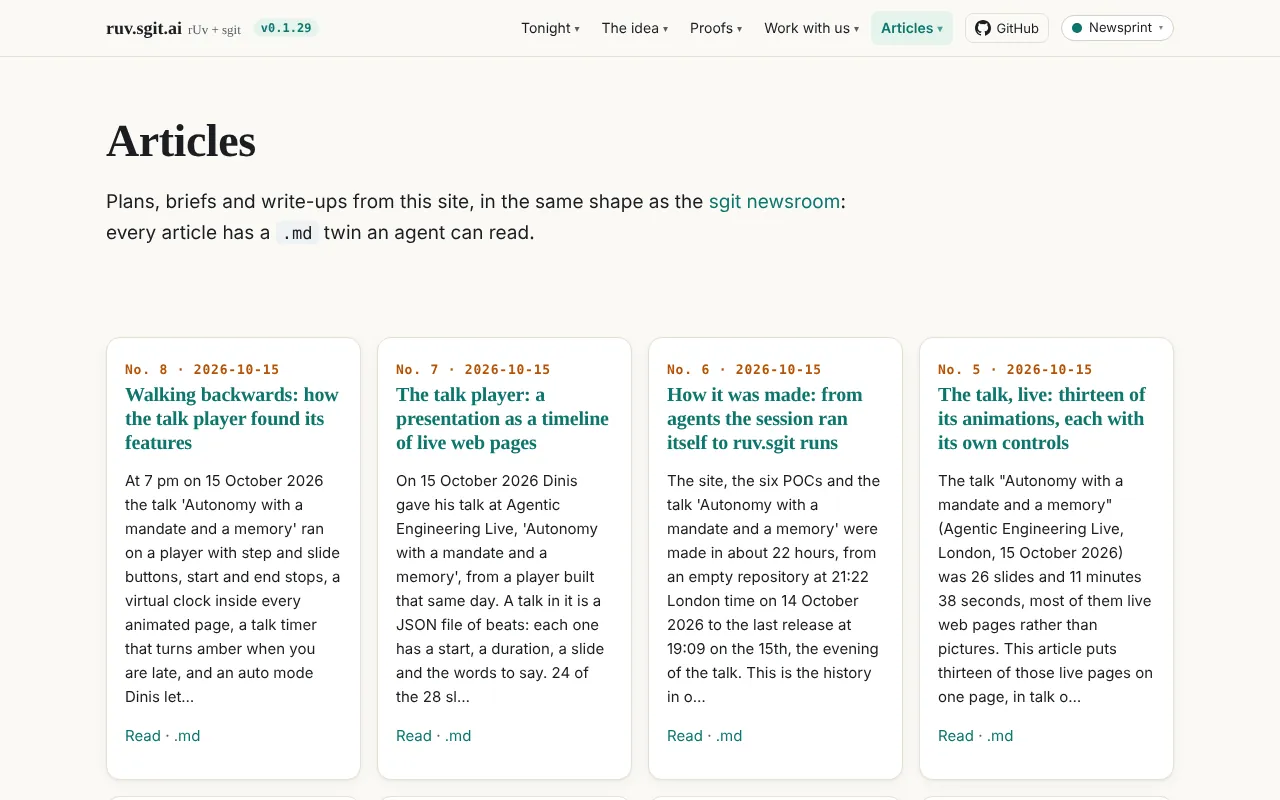Open article 'The talk player: a presentation as a timeline'
The width and height of the screenshot is (1280, 800).
click(x=502, y=419)
